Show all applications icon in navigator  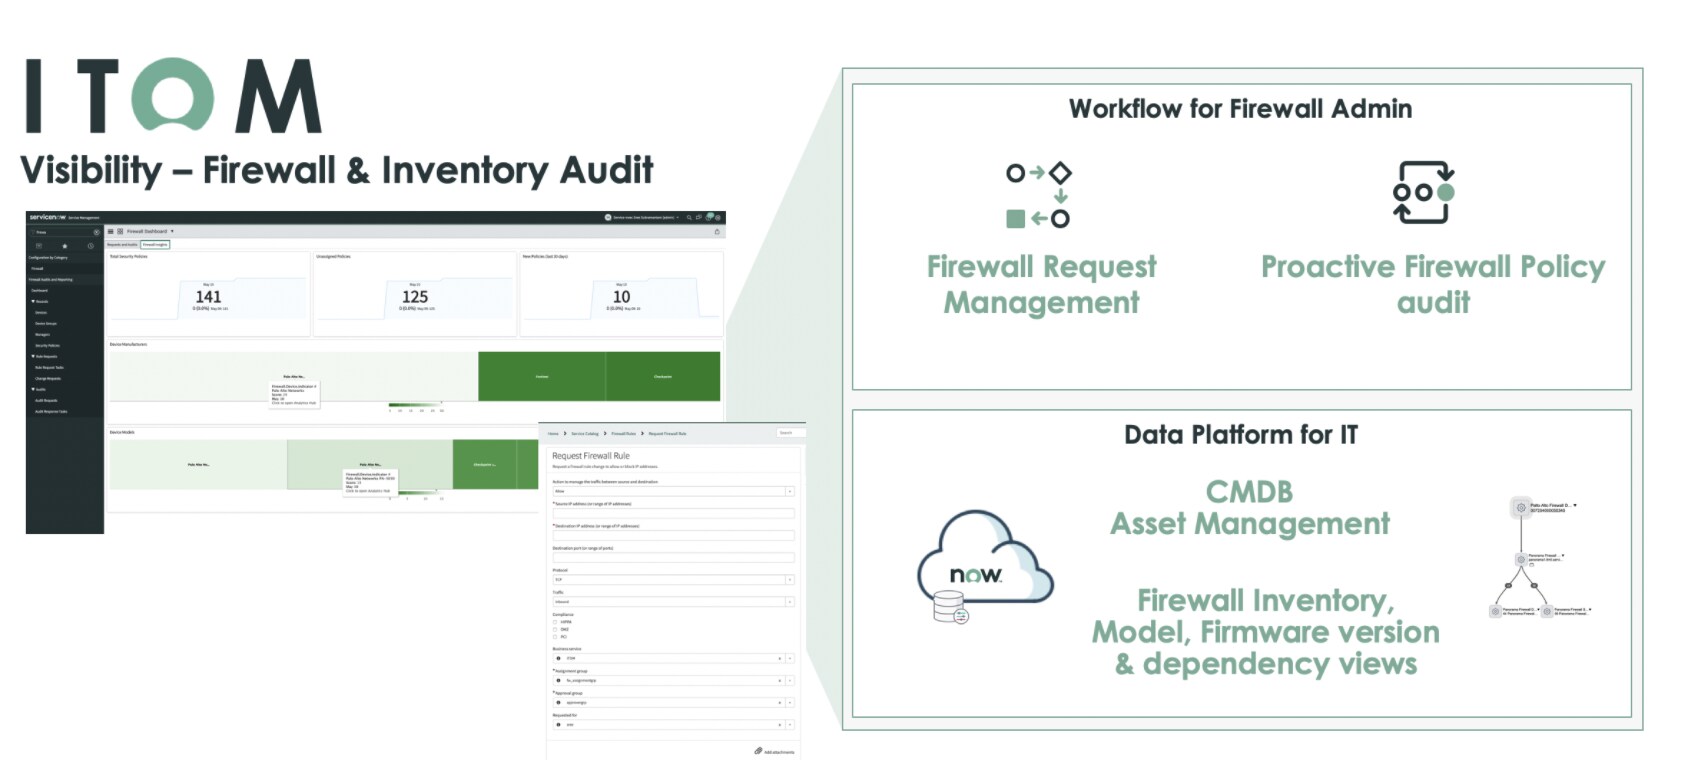[x=39, y=245]
